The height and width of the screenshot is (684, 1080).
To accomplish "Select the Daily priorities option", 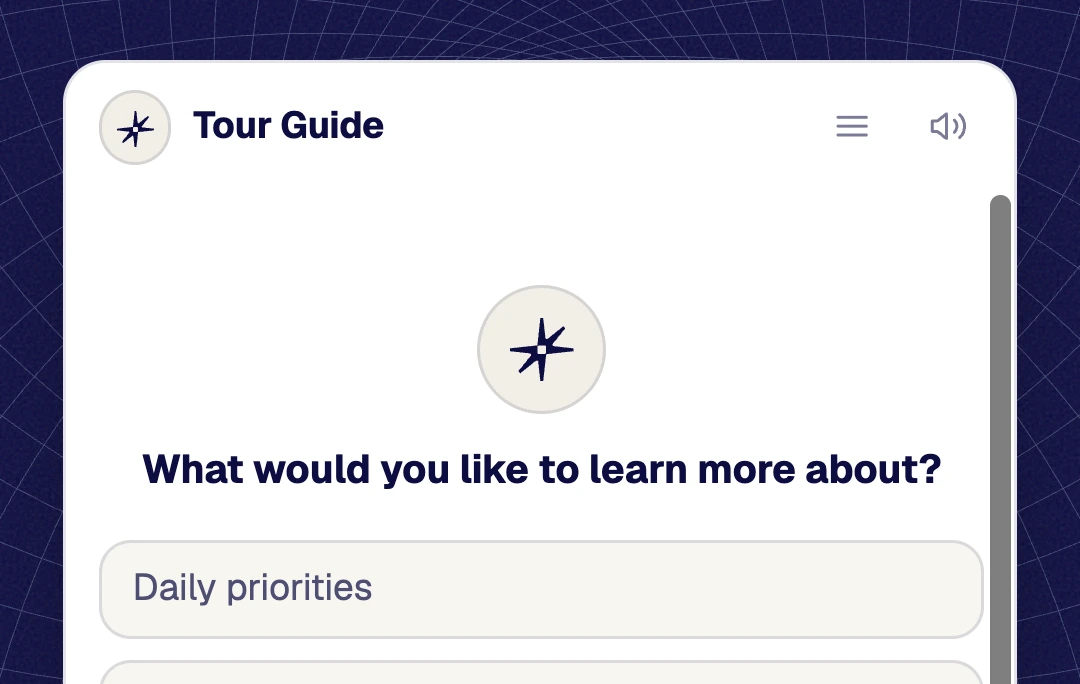I will click(541, 590).
